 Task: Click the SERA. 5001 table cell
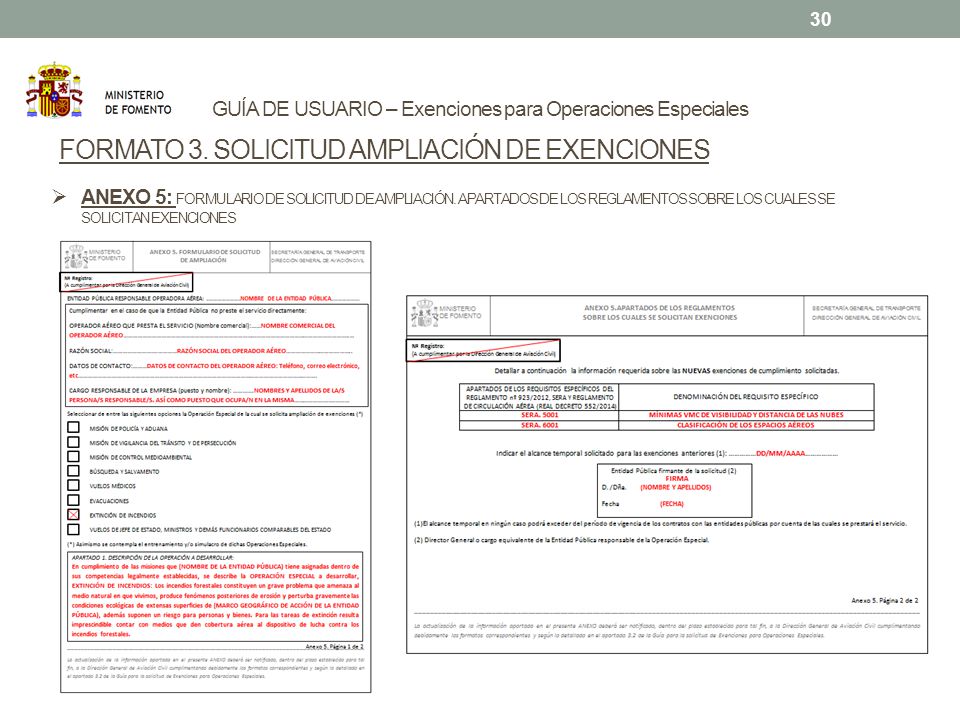pyautogui.click(x=539, y=415)
